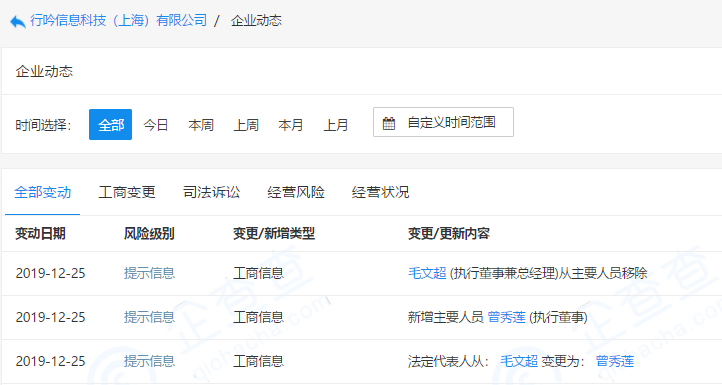Open 毛文超 link in 法定代表人 row
The height and width of the screenshot is (385, 722).
519,361
